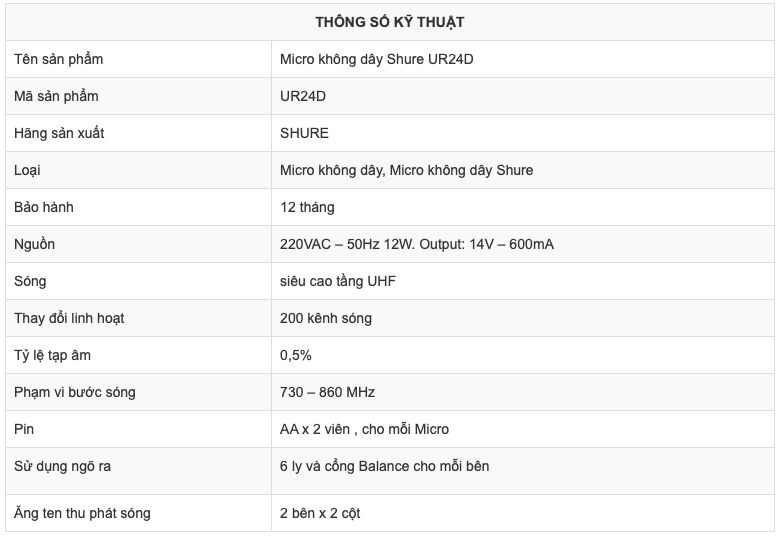Image resolution: width=780 pixels, height=537 pixels.
Task: Click the Micro không dây, Micro không dây Shure text
Action: tap(406, 170)
